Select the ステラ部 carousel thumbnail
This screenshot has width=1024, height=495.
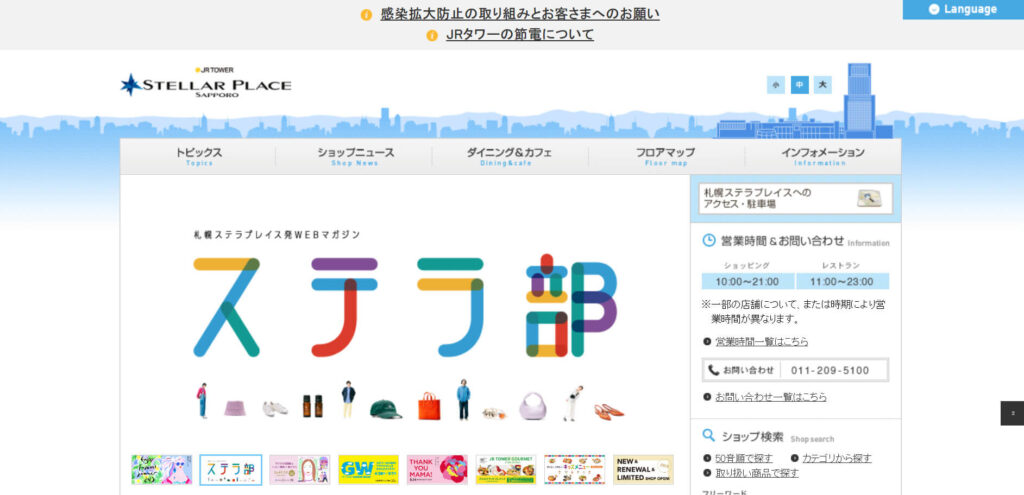click(x=231, y=470)
